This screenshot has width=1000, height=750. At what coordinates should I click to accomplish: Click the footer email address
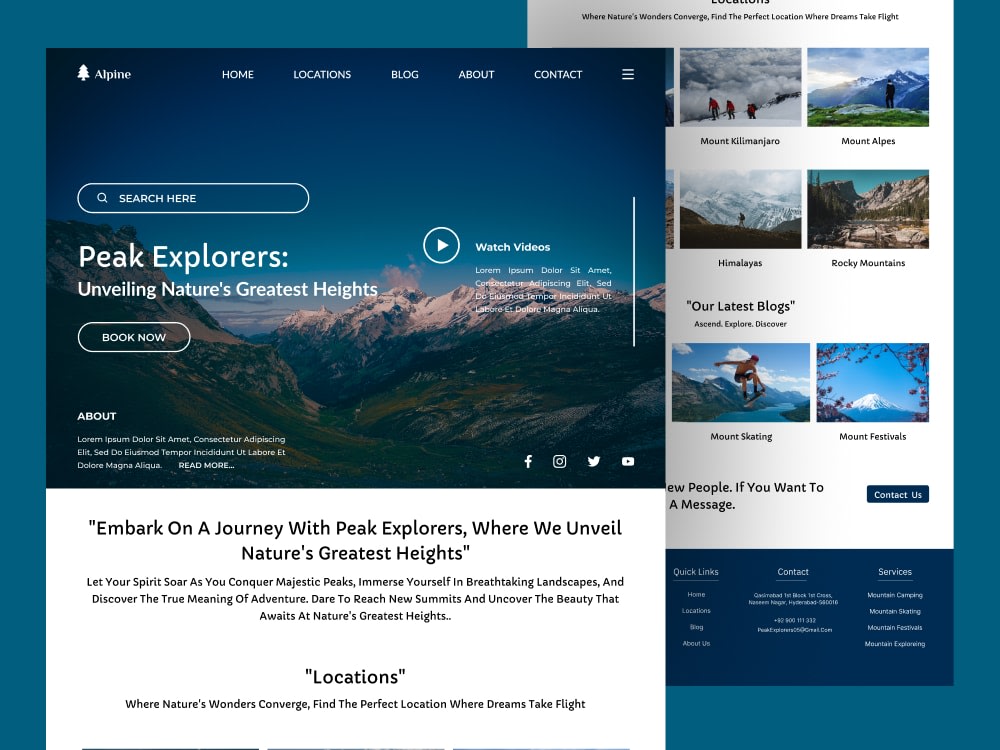[794, 630]
